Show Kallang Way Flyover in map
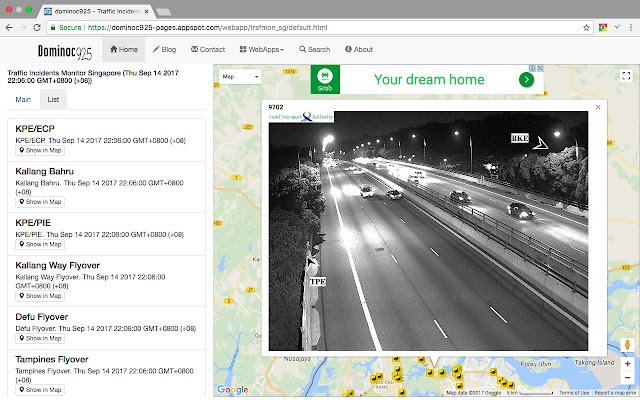 40,296
